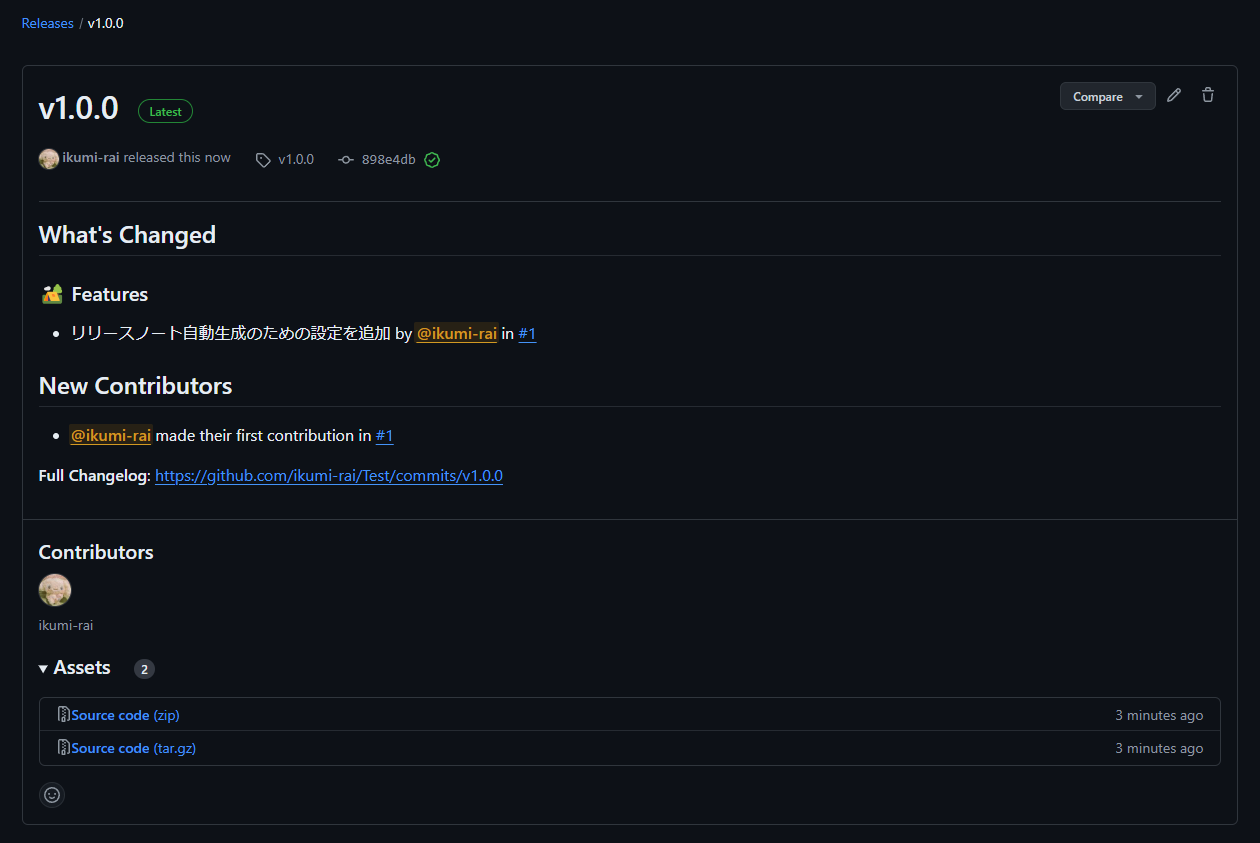The height and width of the screenshot is (843, 1260).
Task: Click the Latest badge
Action: 165,111
